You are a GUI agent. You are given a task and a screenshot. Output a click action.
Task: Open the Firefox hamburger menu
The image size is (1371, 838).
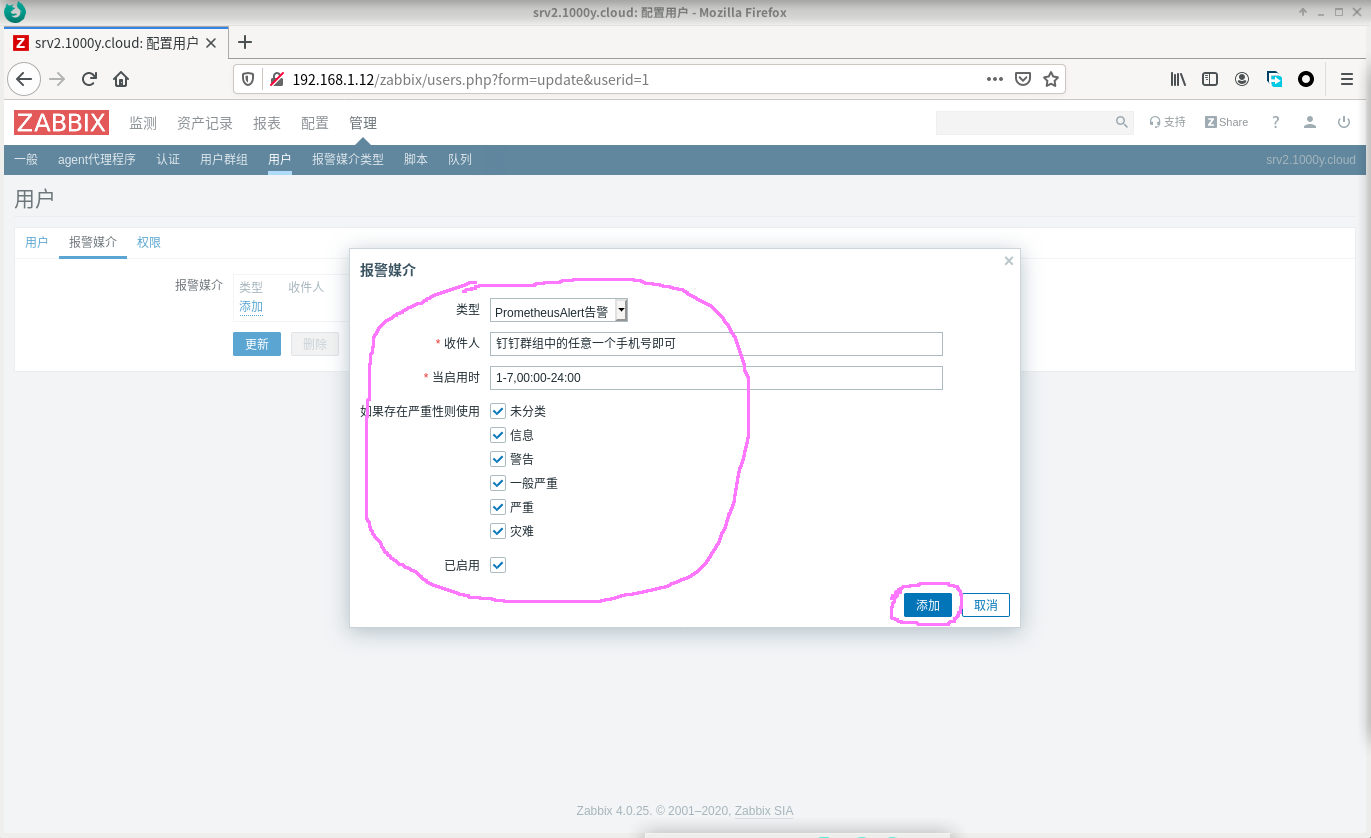tap(1346, 79)
